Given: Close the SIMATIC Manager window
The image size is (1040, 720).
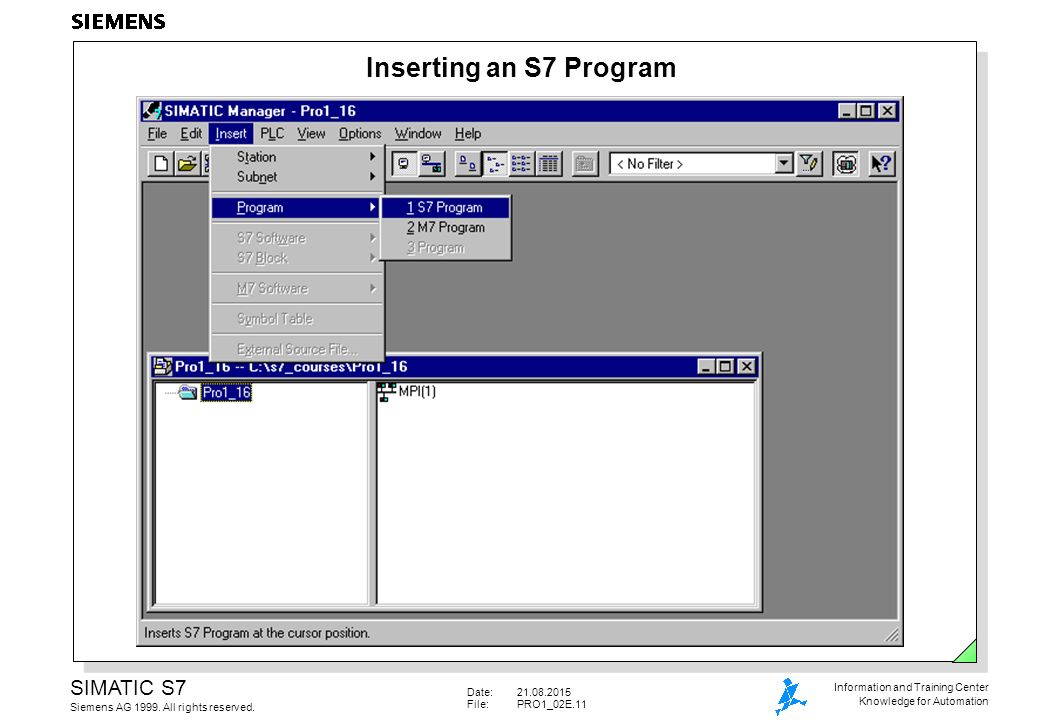Looking at the screenshot, I should (887, 111).
